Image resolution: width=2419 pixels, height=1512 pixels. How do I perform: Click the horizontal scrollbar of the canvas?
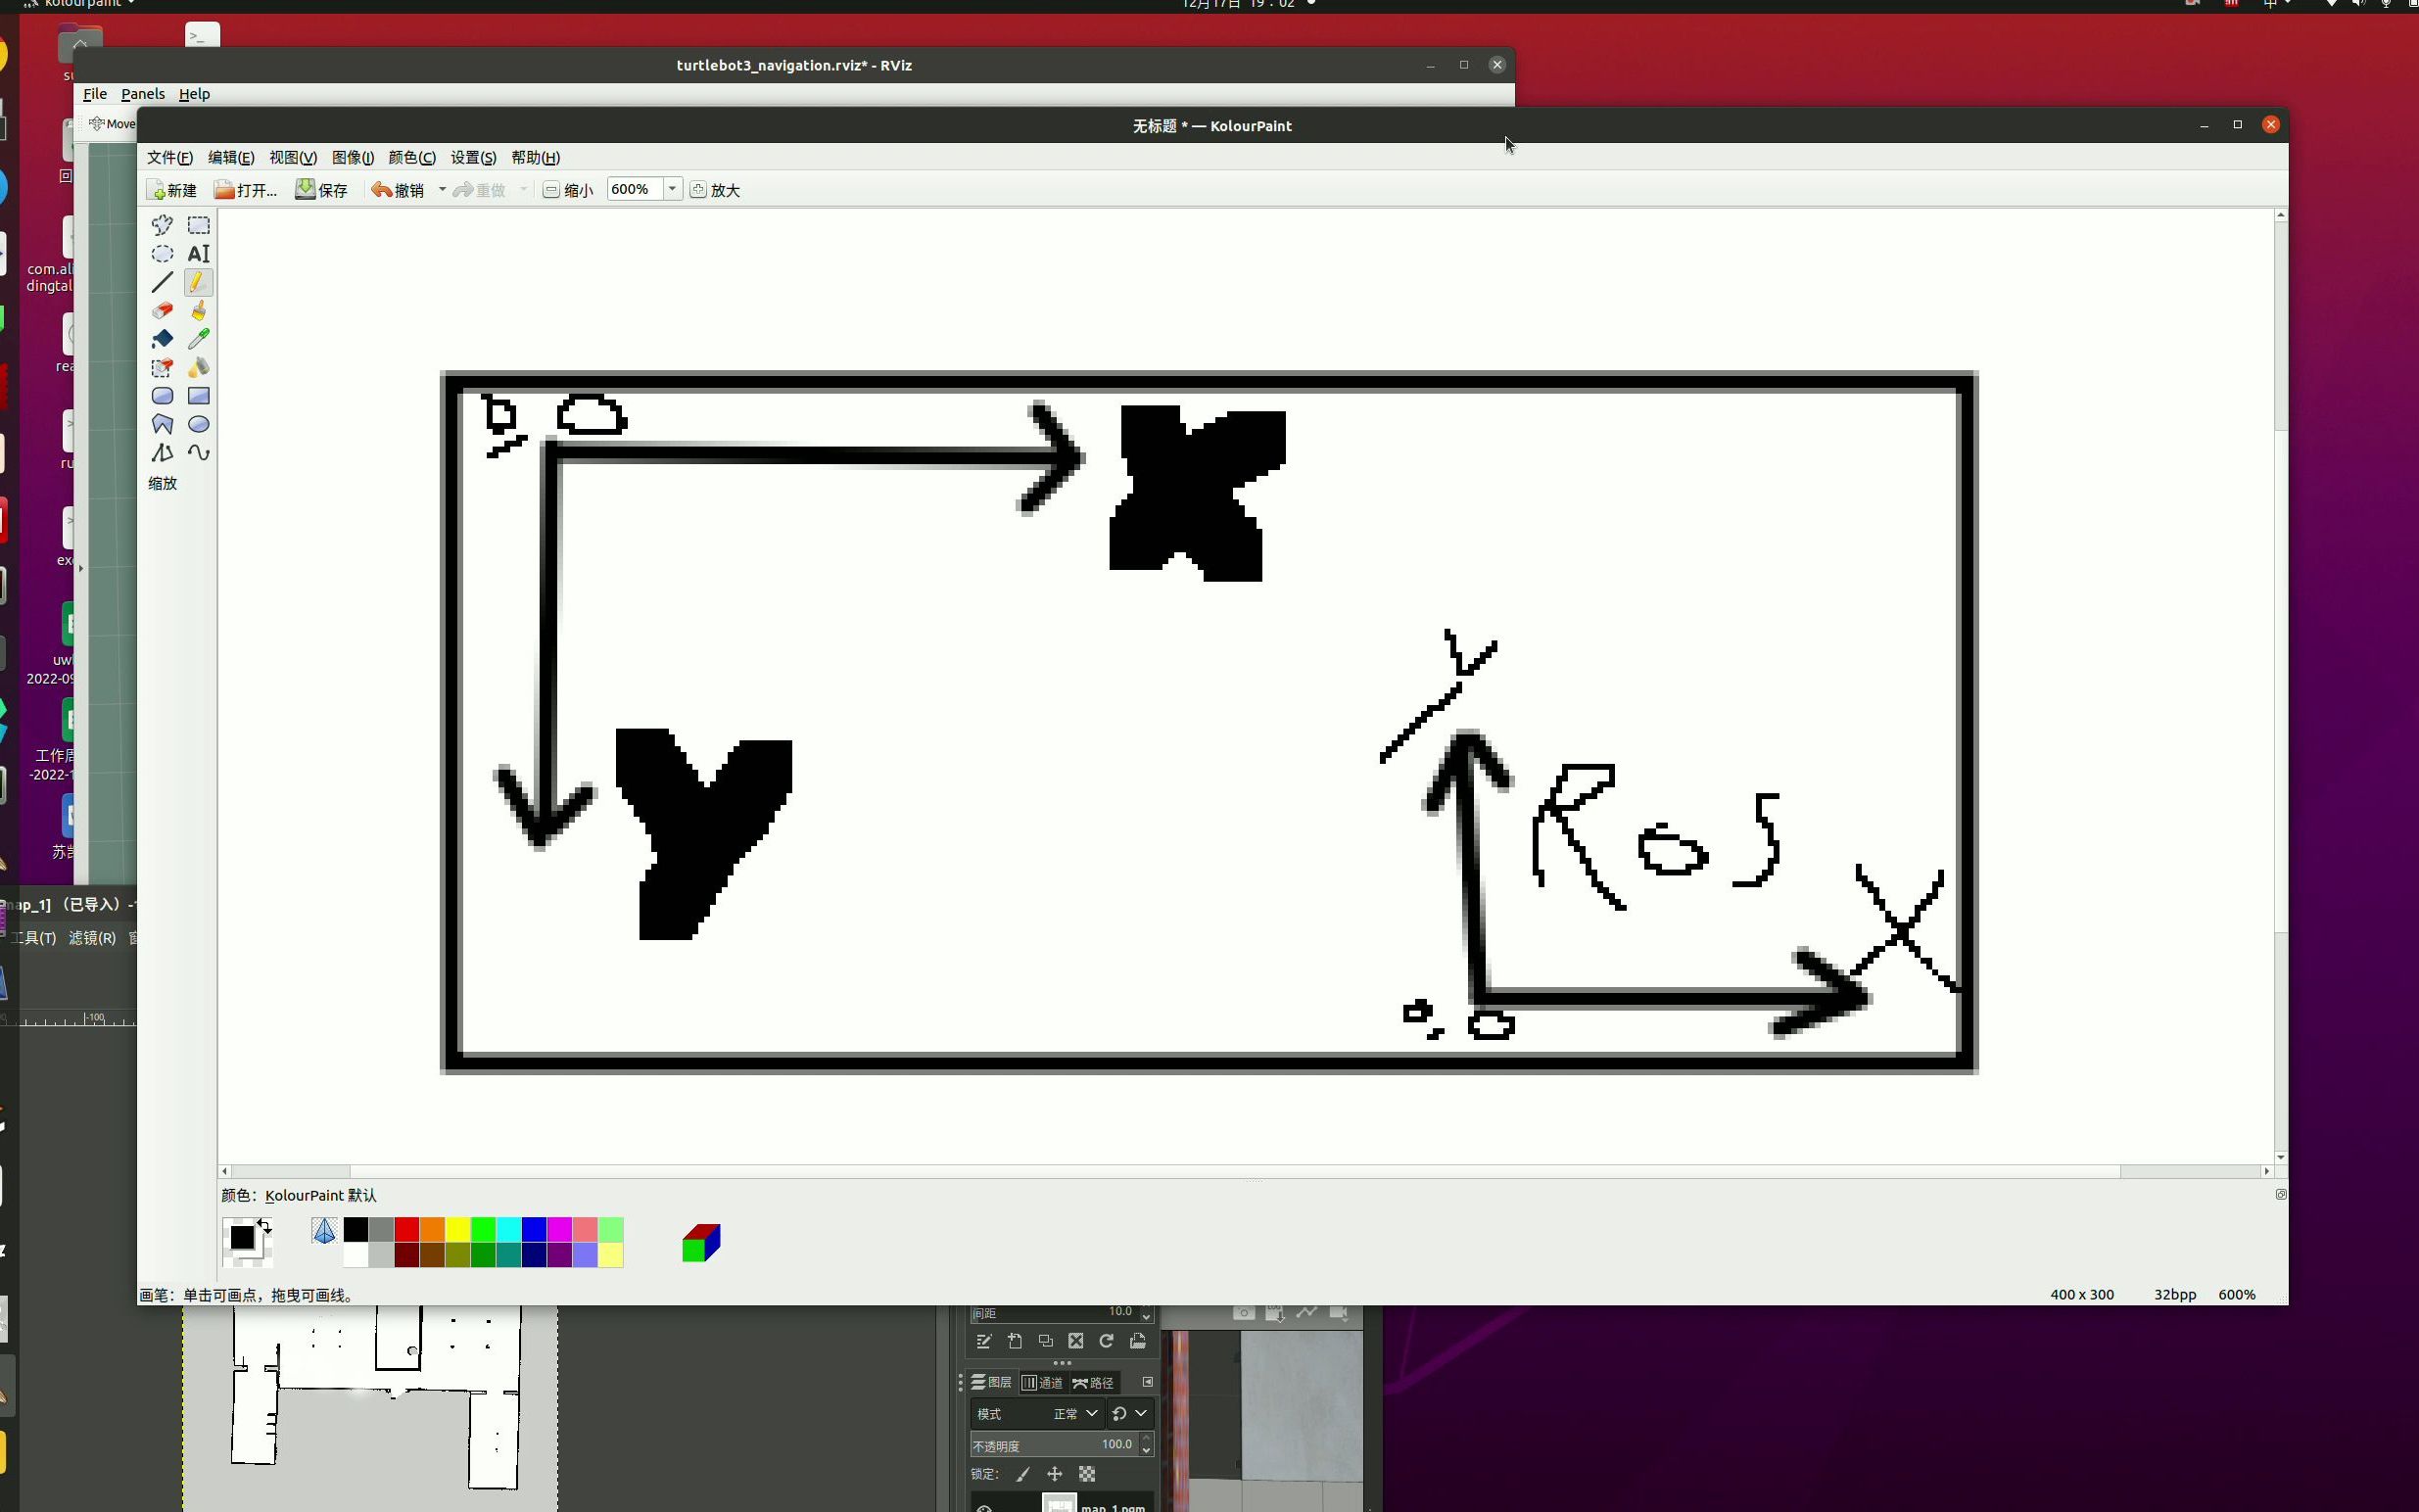point(1245,1171)
